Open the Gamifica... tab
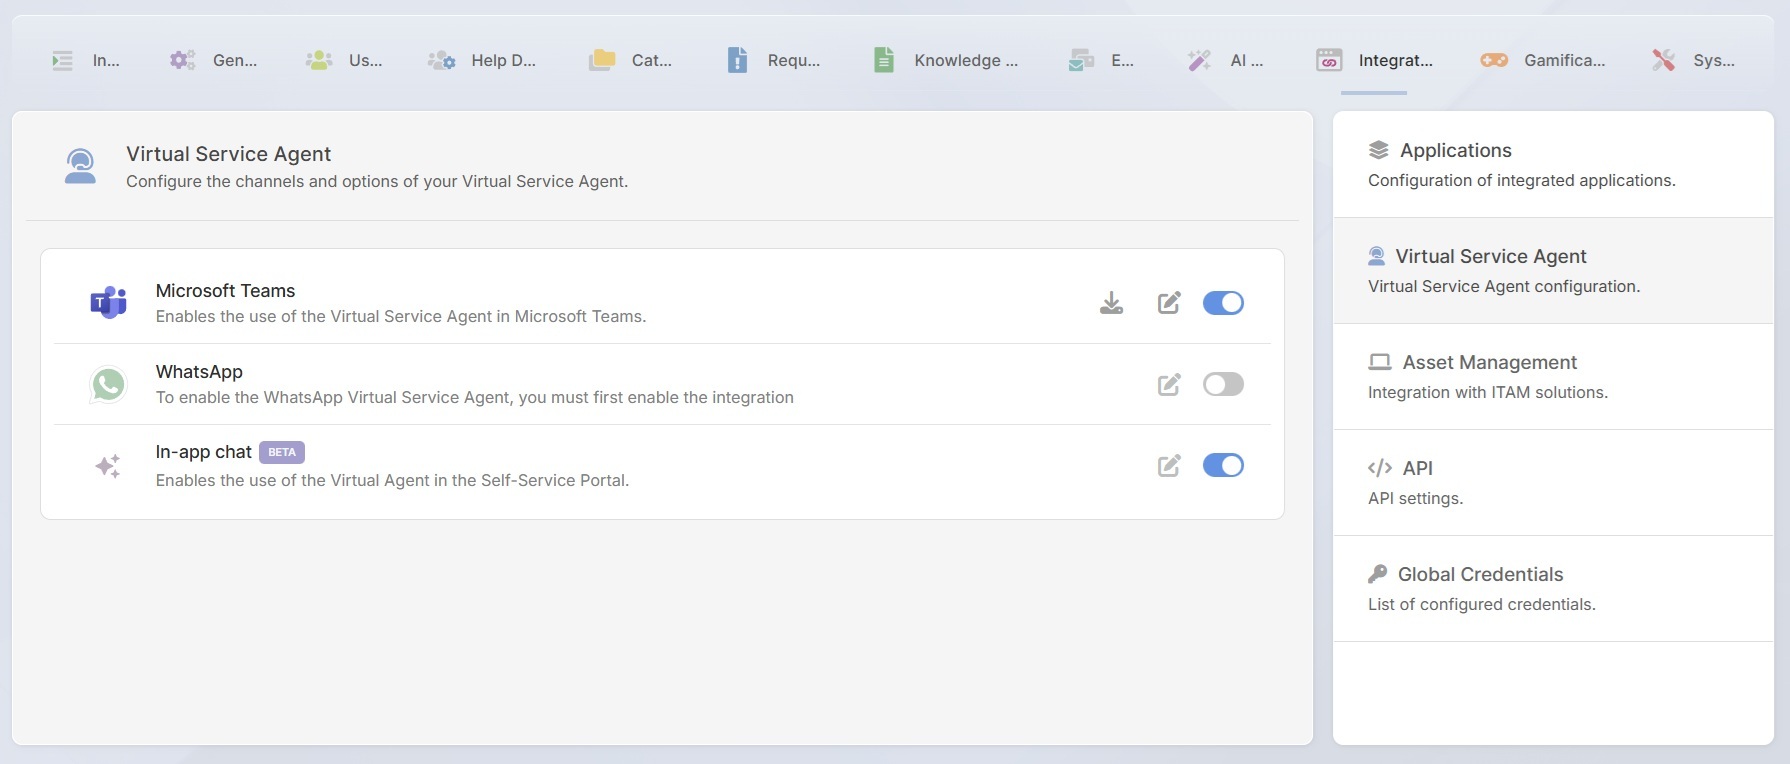 [x=1543, y=60]
